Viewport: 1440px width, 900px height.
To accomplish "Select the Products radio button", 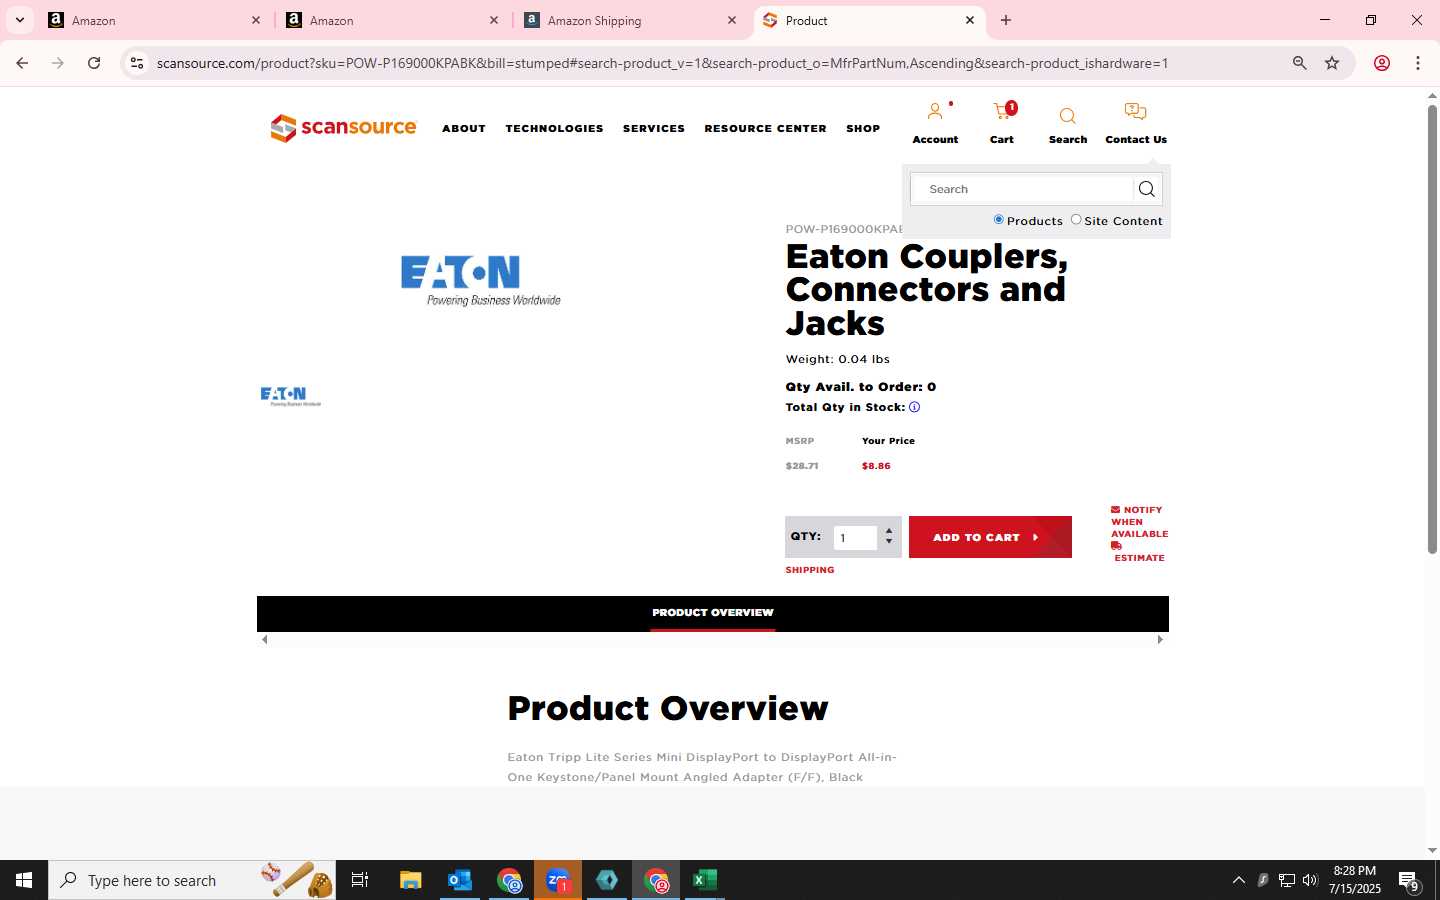I will pyautogui.click(x=998, y=220).
